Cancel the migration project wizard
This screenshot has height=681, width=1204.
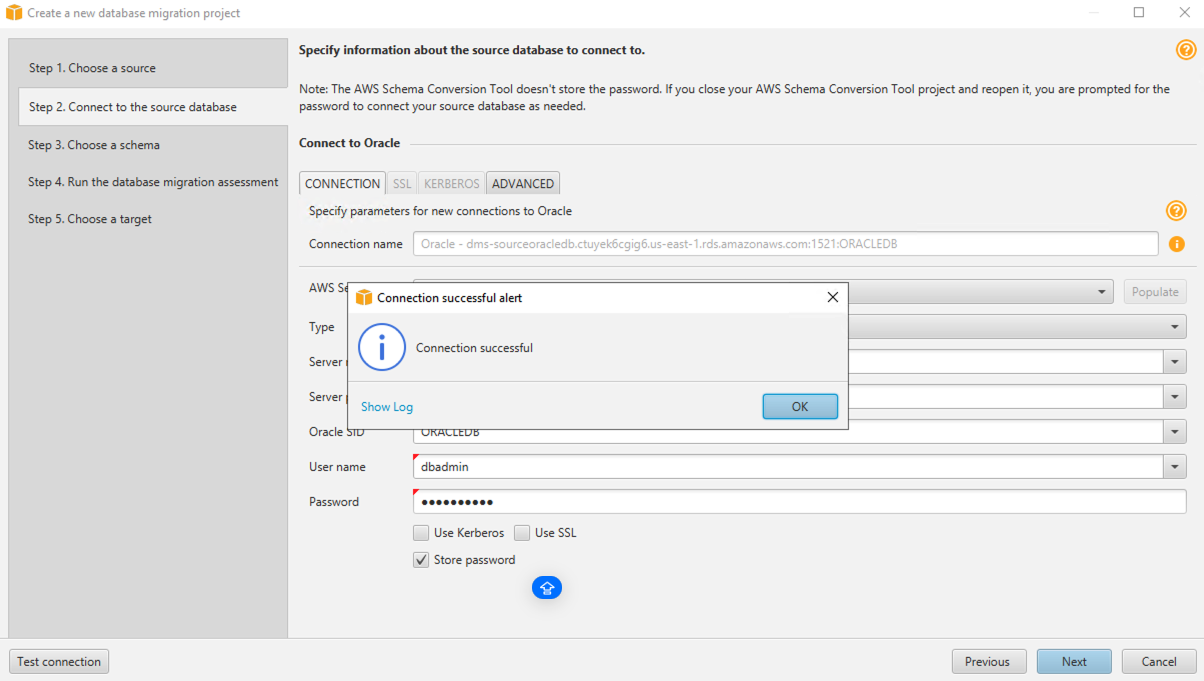tap(1159, 662)
